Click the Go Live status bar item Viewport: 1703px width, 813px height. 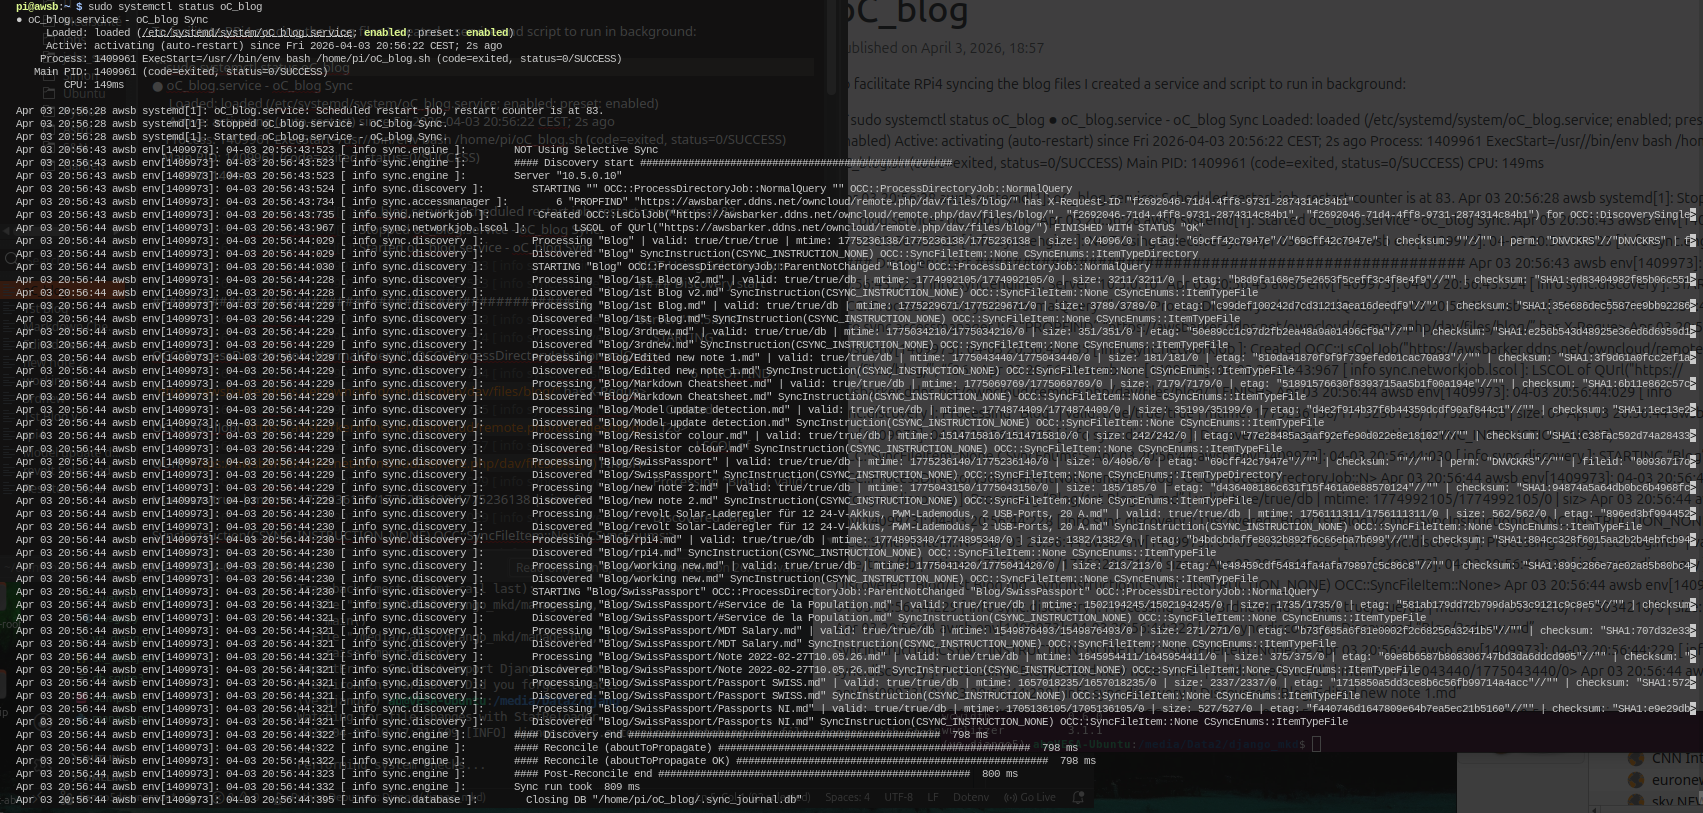coord(1029,798)
